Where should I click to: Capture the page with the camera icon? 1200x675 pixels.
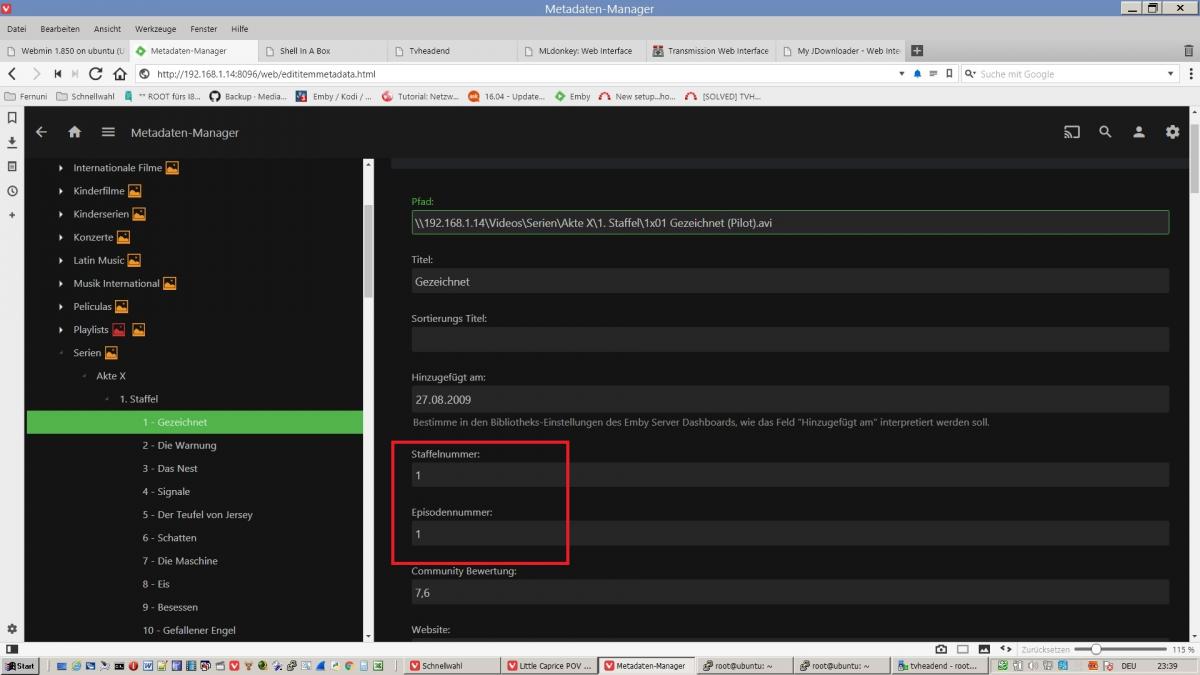(x=941, y=649)
